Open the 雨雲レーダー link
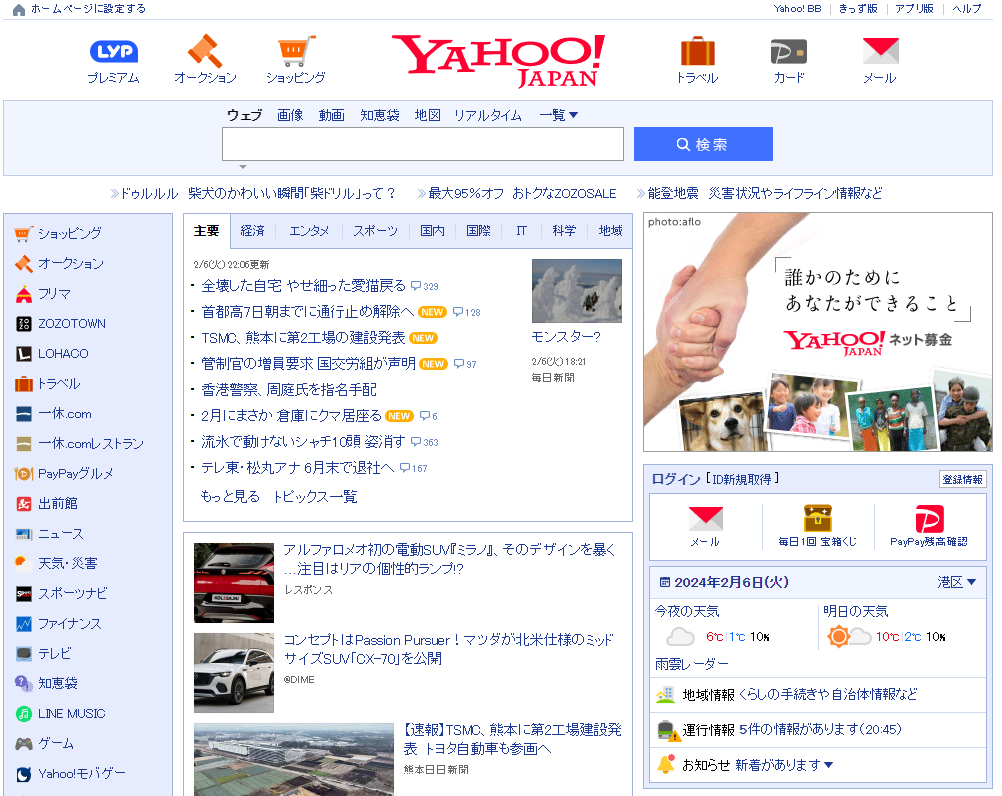The image size is (1002, 796). point(691,664)
